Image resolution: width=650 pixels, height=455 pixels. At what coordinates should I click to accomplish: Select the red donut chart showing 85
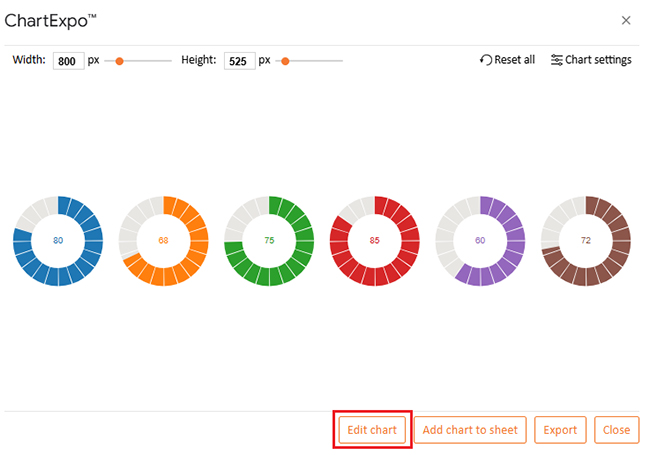coord(374,240)
